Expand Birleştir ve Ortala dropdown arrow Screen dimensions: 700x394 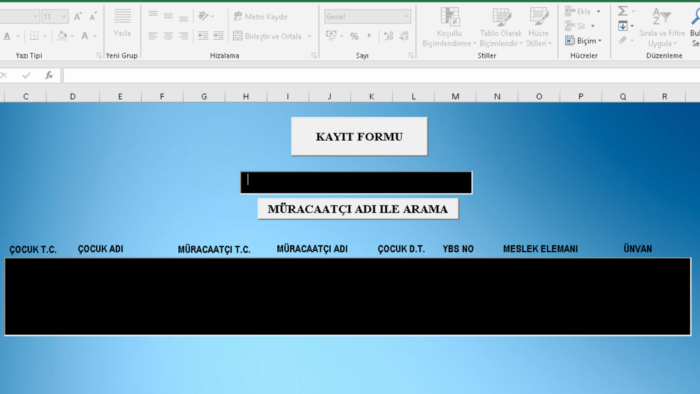click(x=309, y=36)
